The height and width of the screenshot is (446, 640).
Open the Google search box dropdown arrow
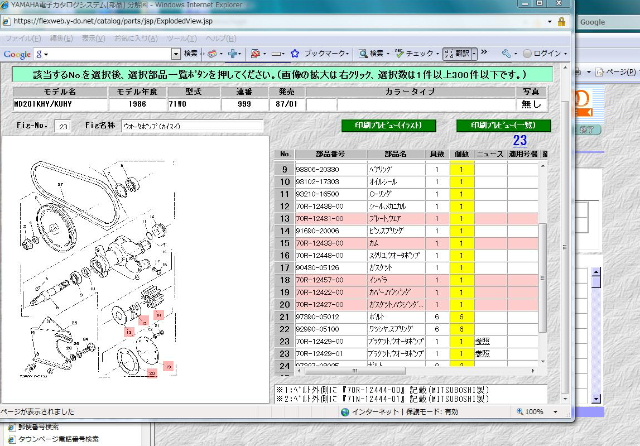click(x=176, y=54)
